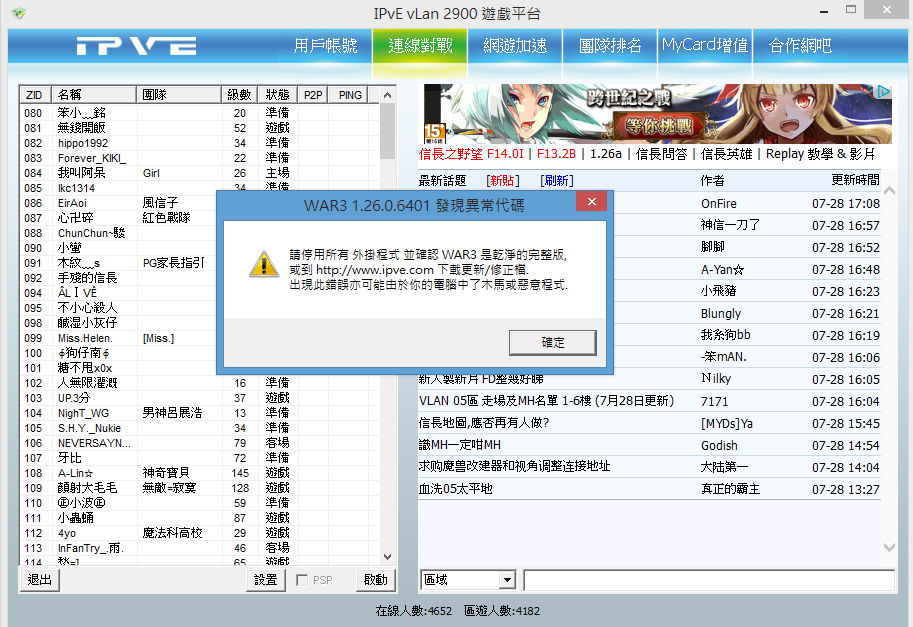Select user InFanTry_雨. in row 113
Viewport: 913px width, 627px height.
coord(200,548)
